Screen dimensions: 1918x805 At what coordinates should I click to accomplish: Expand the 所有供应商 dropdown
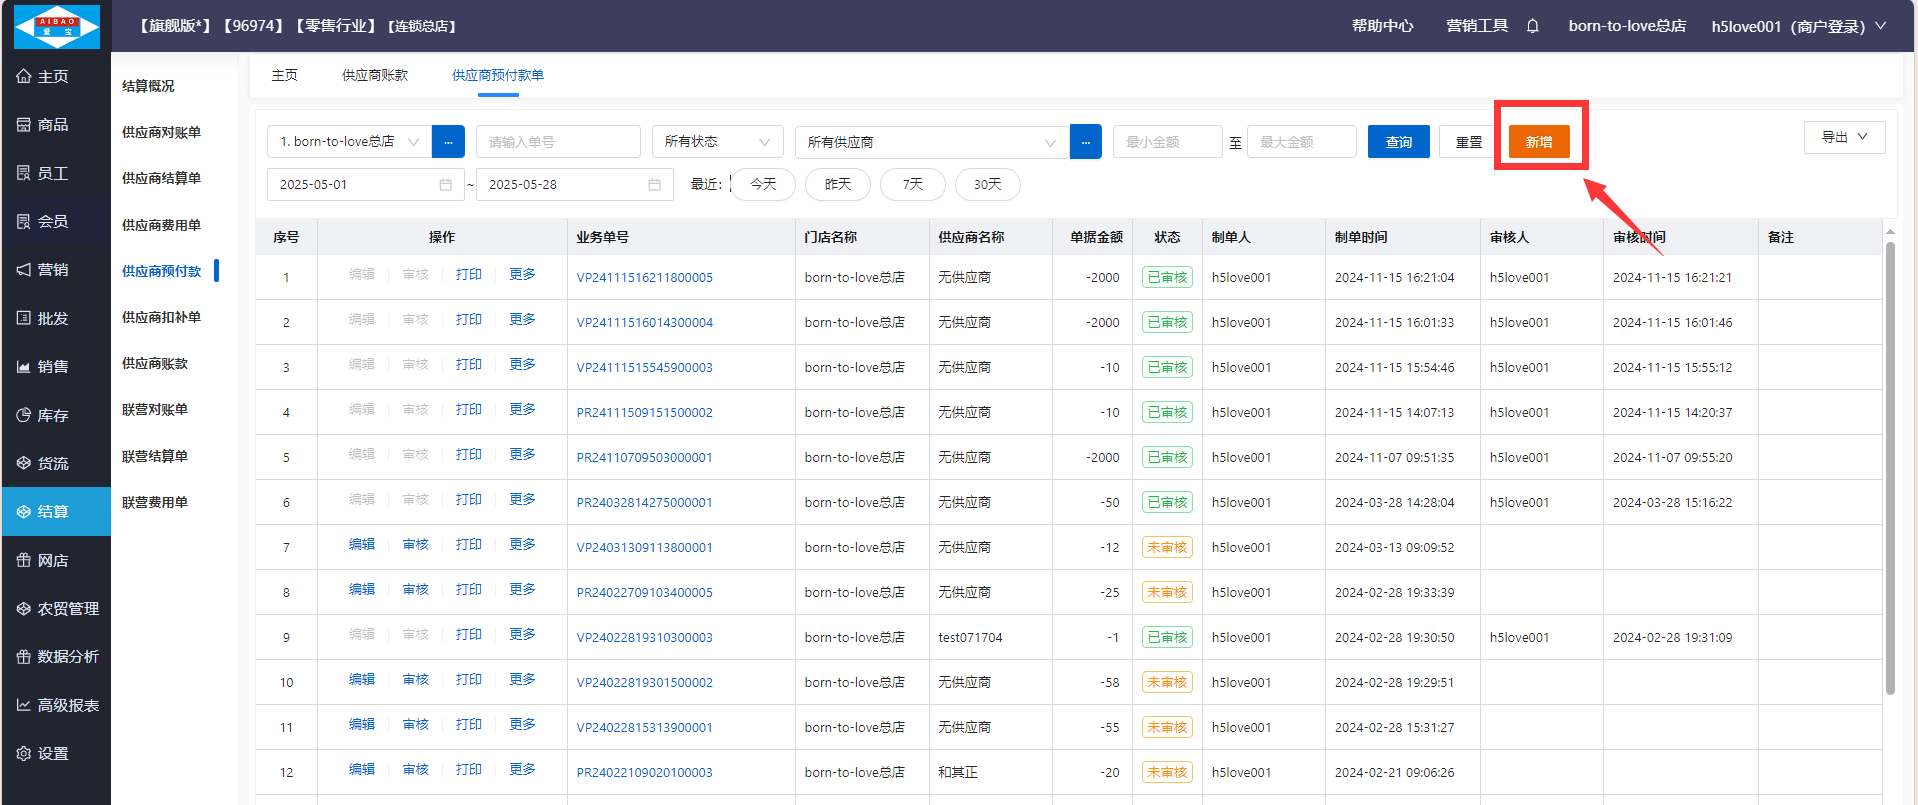(x=931, y=142)
